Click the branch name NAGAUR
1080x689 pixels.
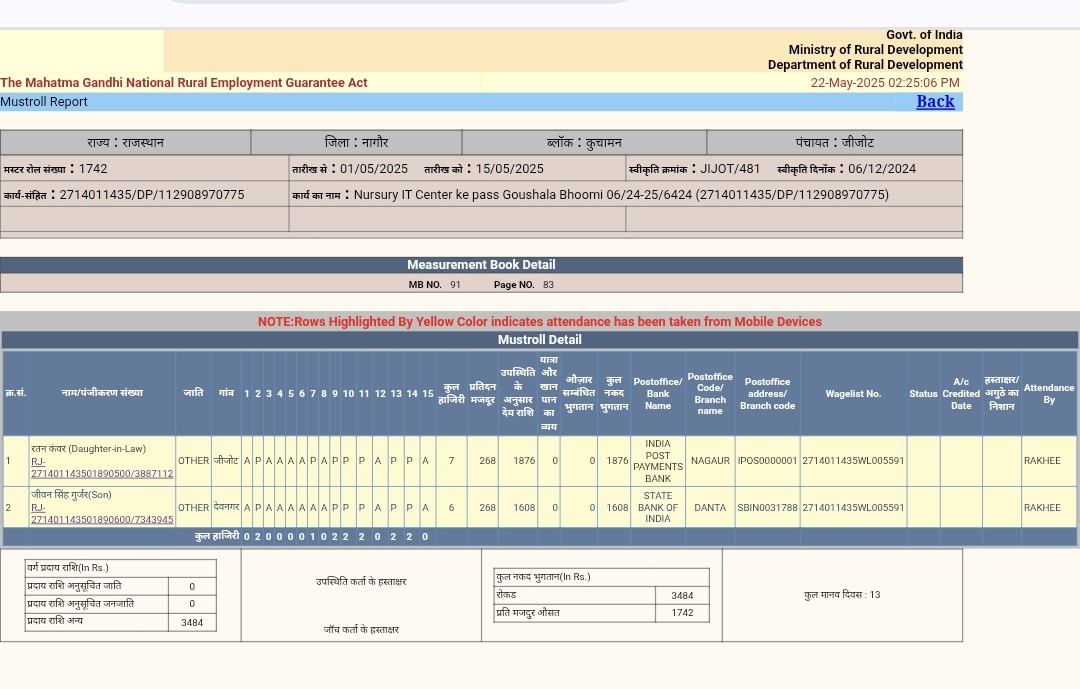[x=710, y=461]
